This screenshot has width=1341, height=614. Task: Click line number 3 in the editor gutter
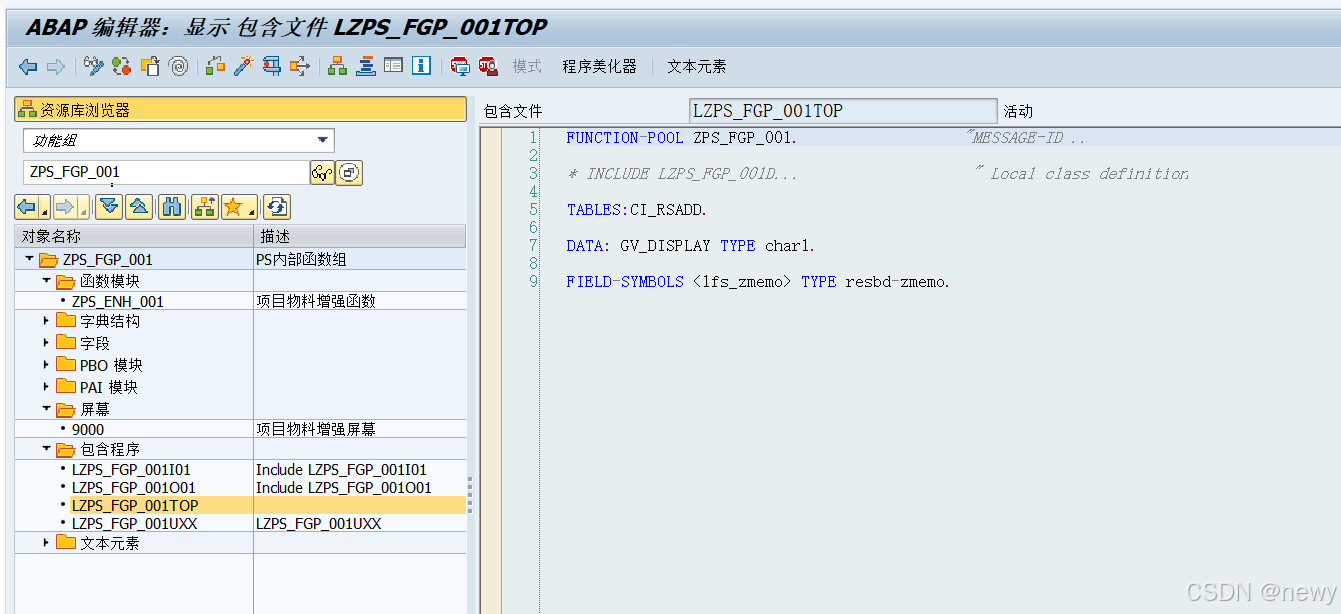pos(533,174)
